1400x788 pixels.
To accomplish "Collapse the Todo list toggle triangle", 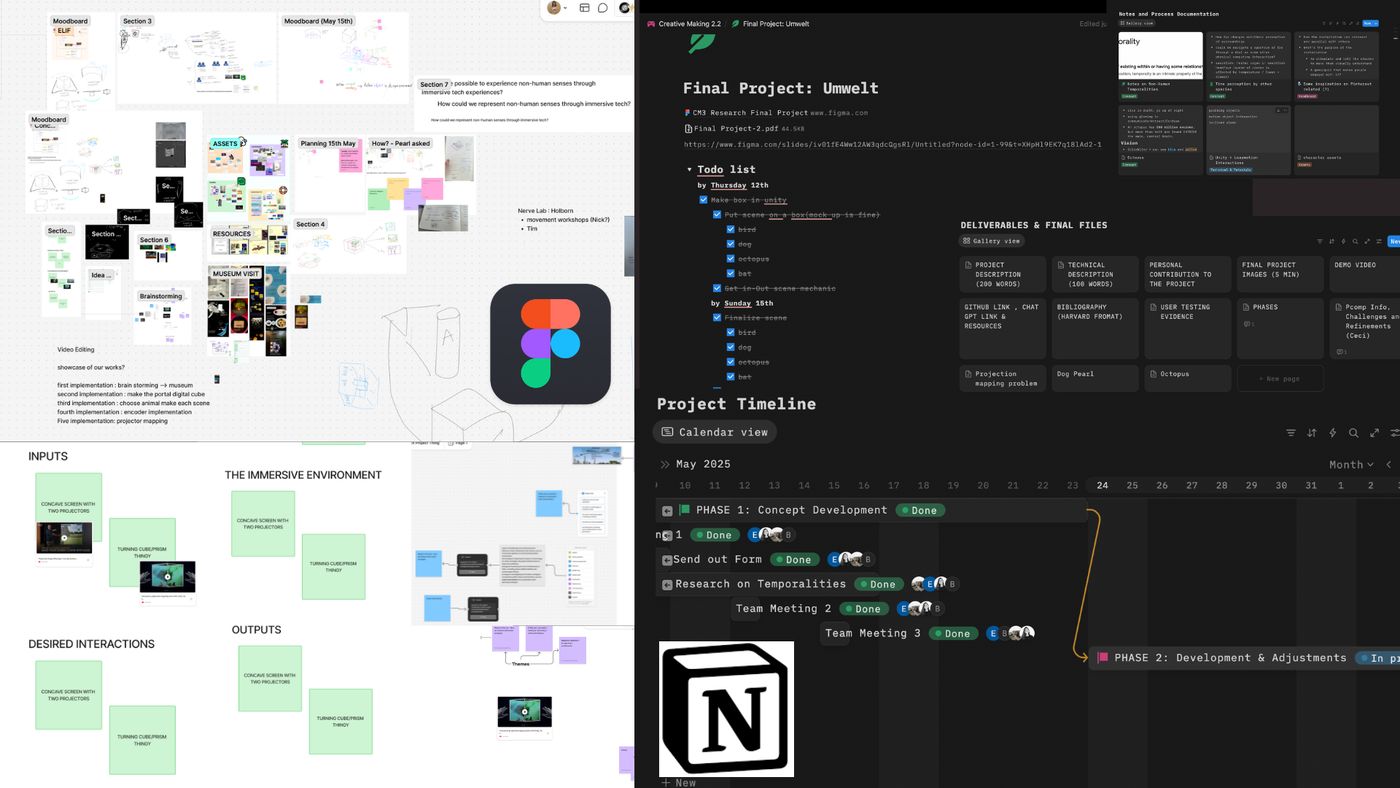I will (689, 170).
